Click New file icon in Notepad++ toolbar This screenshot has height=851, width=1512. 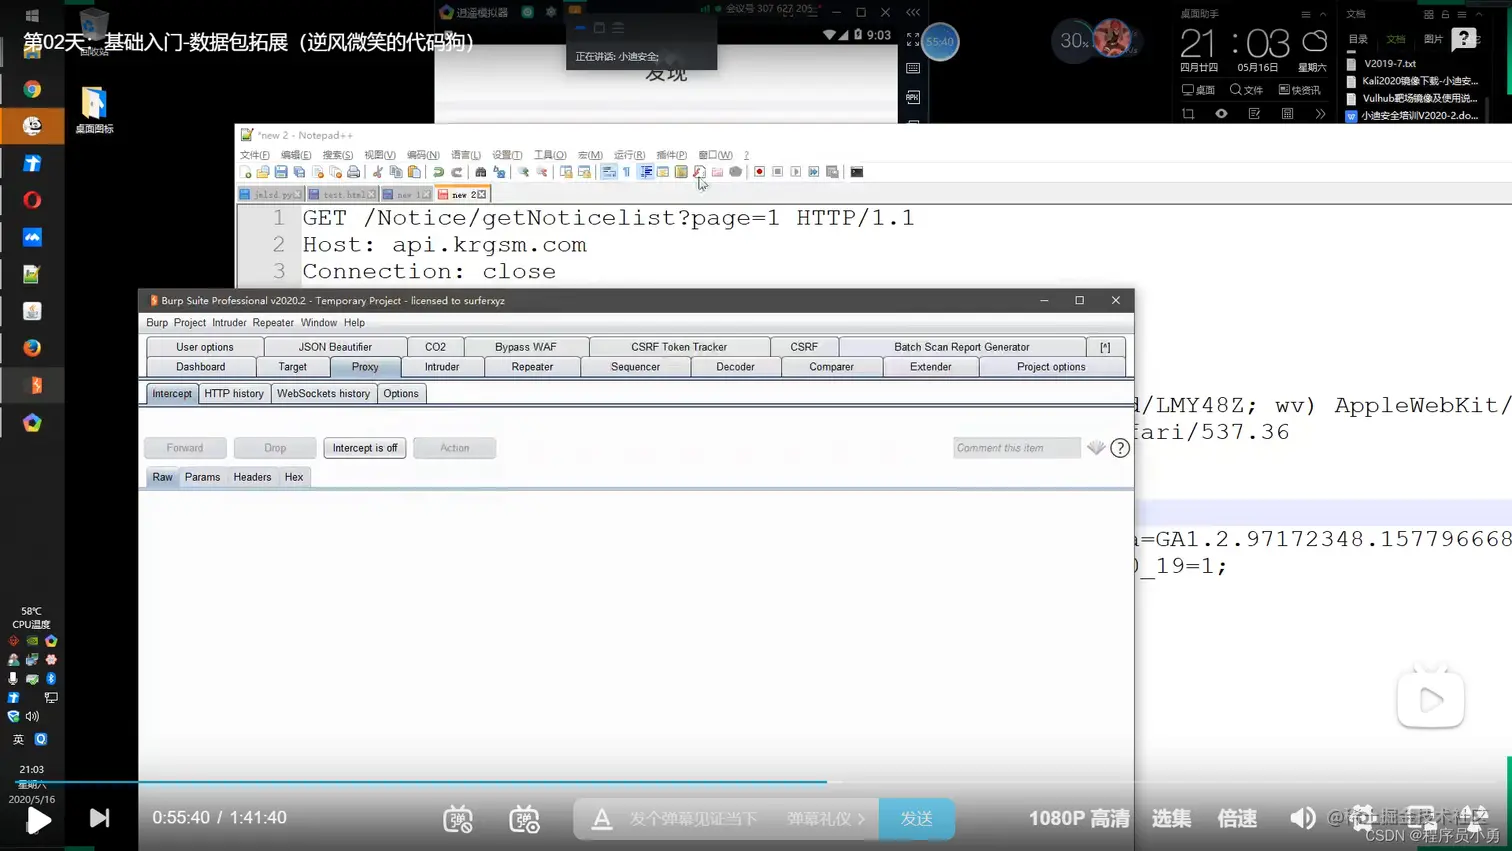[246, 172]
